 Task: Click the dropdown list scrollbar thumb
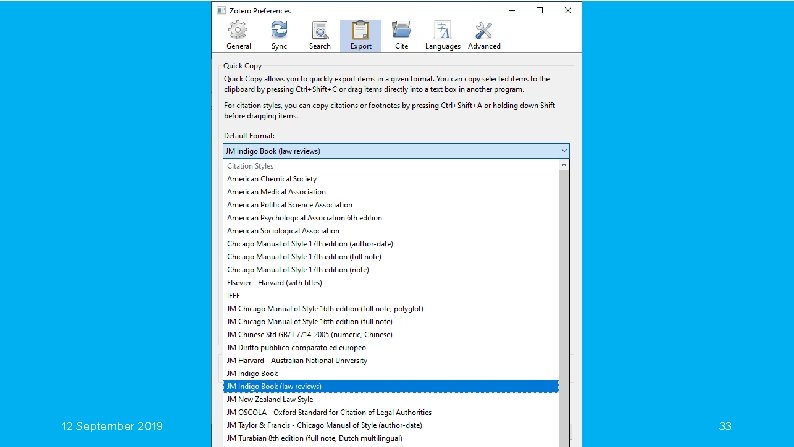click(564, 308)
